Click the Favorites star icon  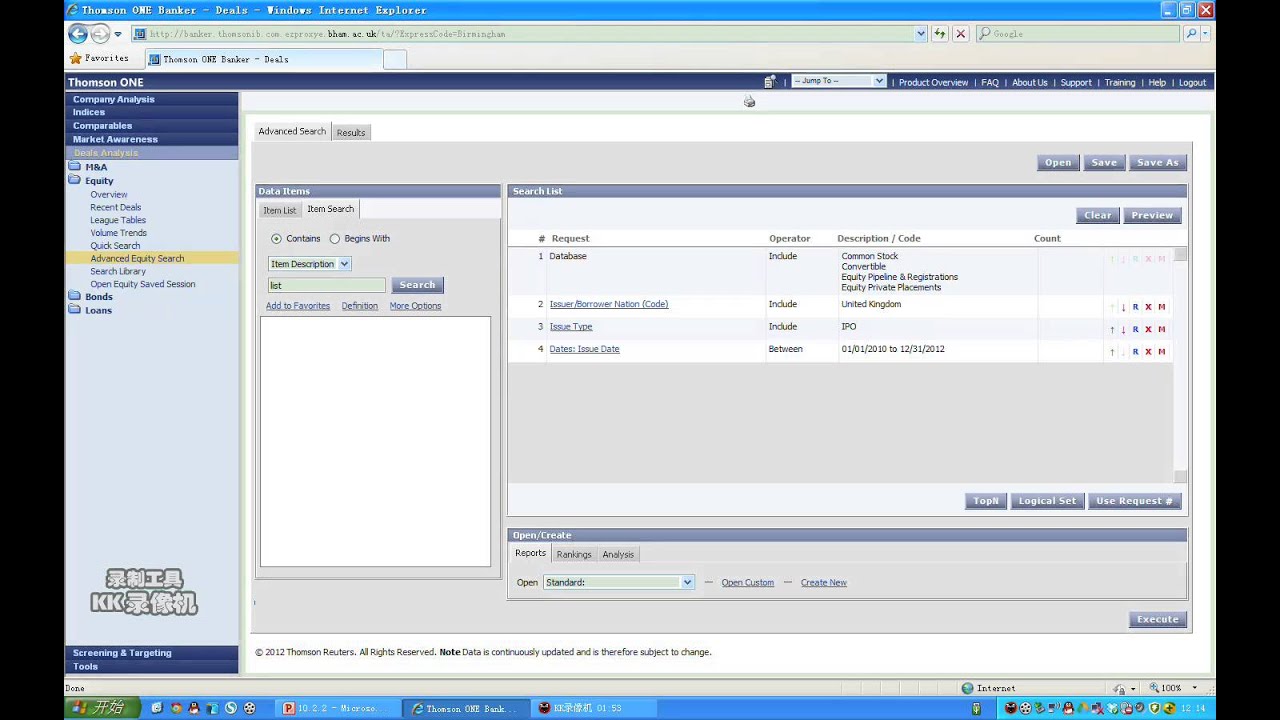click(75, 59)
